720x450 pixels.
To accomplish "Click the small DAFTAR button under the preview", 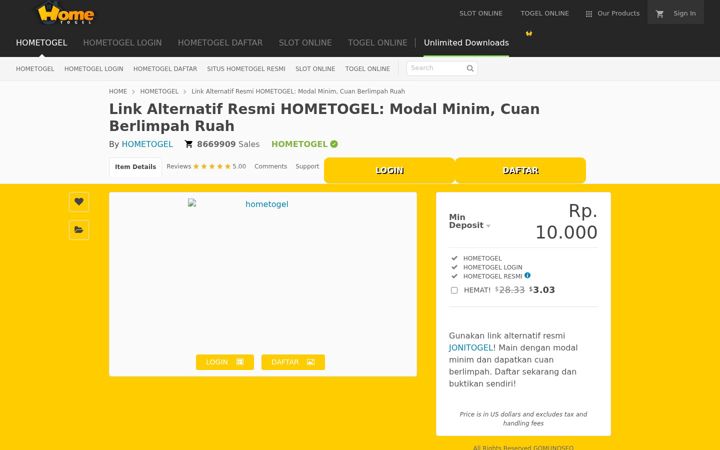I will [293, 362].
